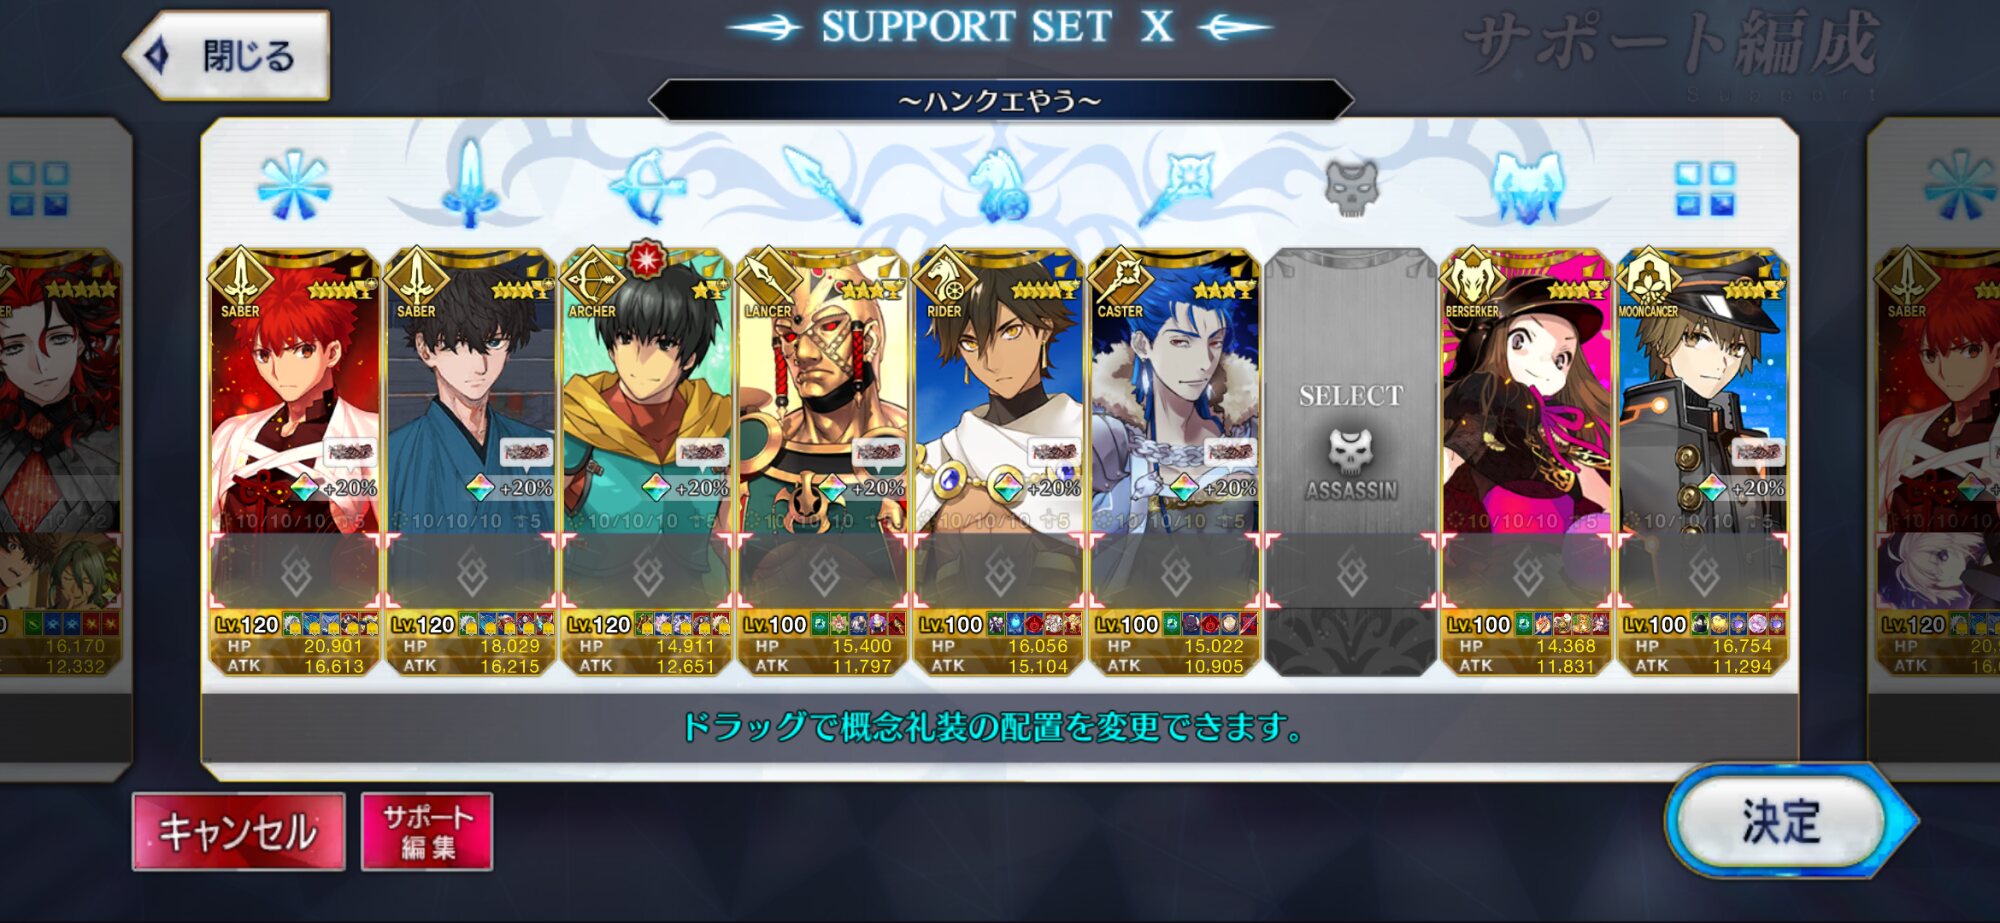Select the Saber class sword icon
Viewport: 2000px width, 923px height.
(470, 184)
